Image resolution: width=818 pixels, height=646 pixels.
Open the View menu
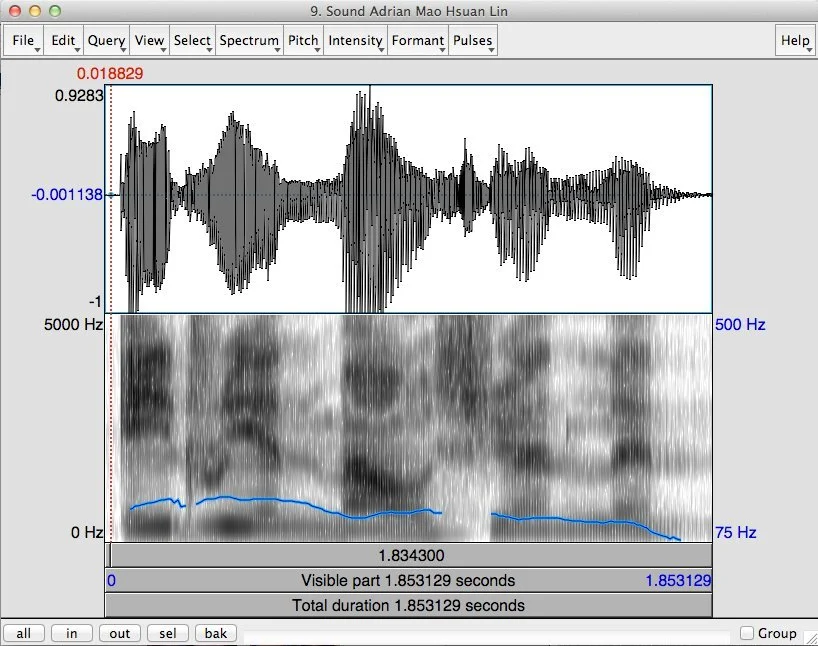149,41
